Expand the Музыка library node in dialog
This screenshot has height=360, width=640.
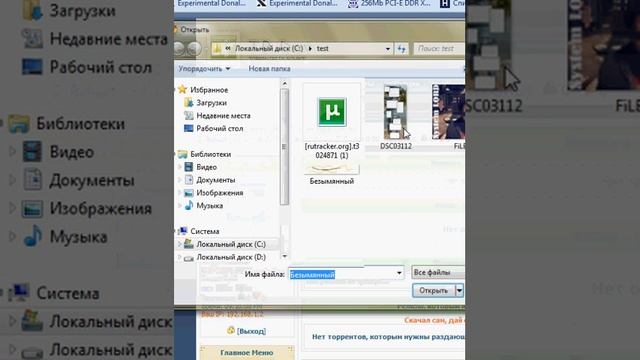pyautogui.click(x=180, y=205)
